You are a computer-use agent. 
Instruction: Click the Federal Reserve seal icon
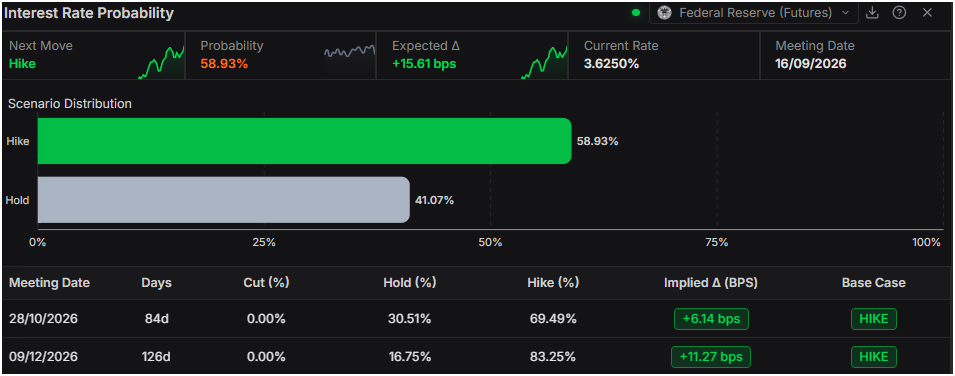point(665,13)
